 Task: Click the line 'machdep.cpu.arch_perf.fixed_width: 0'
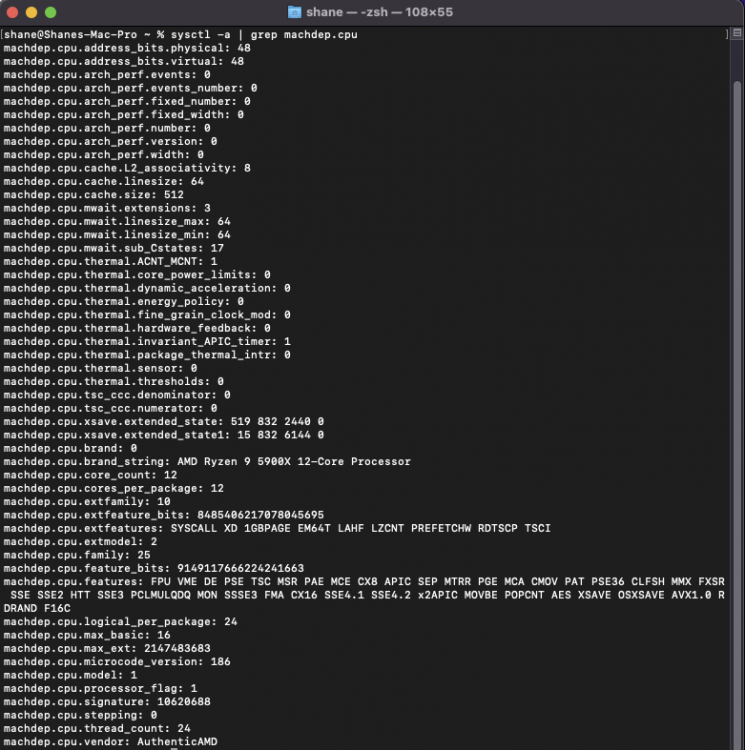coord(123,115)
